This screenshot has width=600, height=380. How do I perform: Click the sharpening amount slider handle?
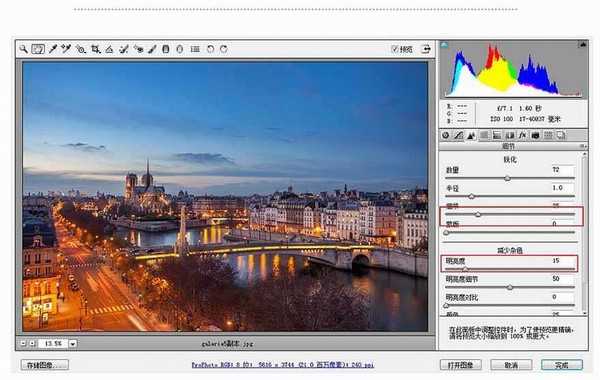click(507, 178)
